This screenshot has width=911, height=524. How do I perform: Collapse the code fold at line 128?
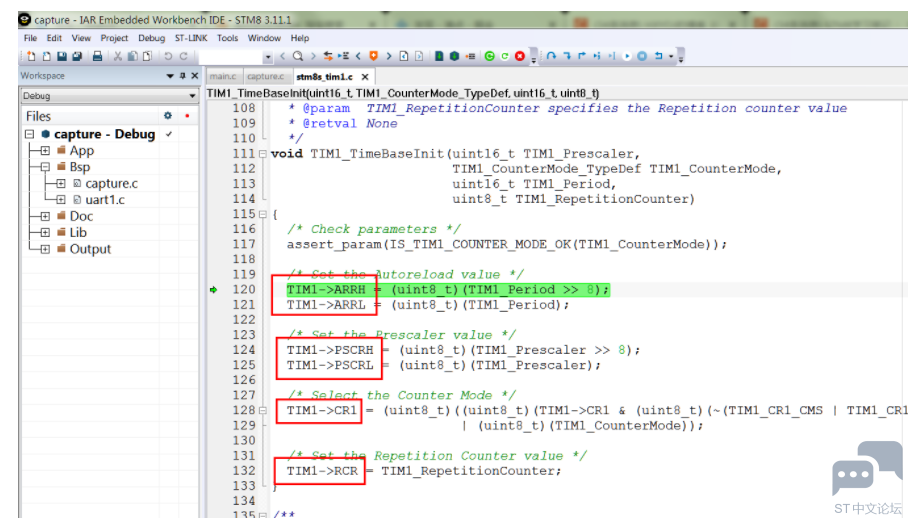[x=263, y=411]
